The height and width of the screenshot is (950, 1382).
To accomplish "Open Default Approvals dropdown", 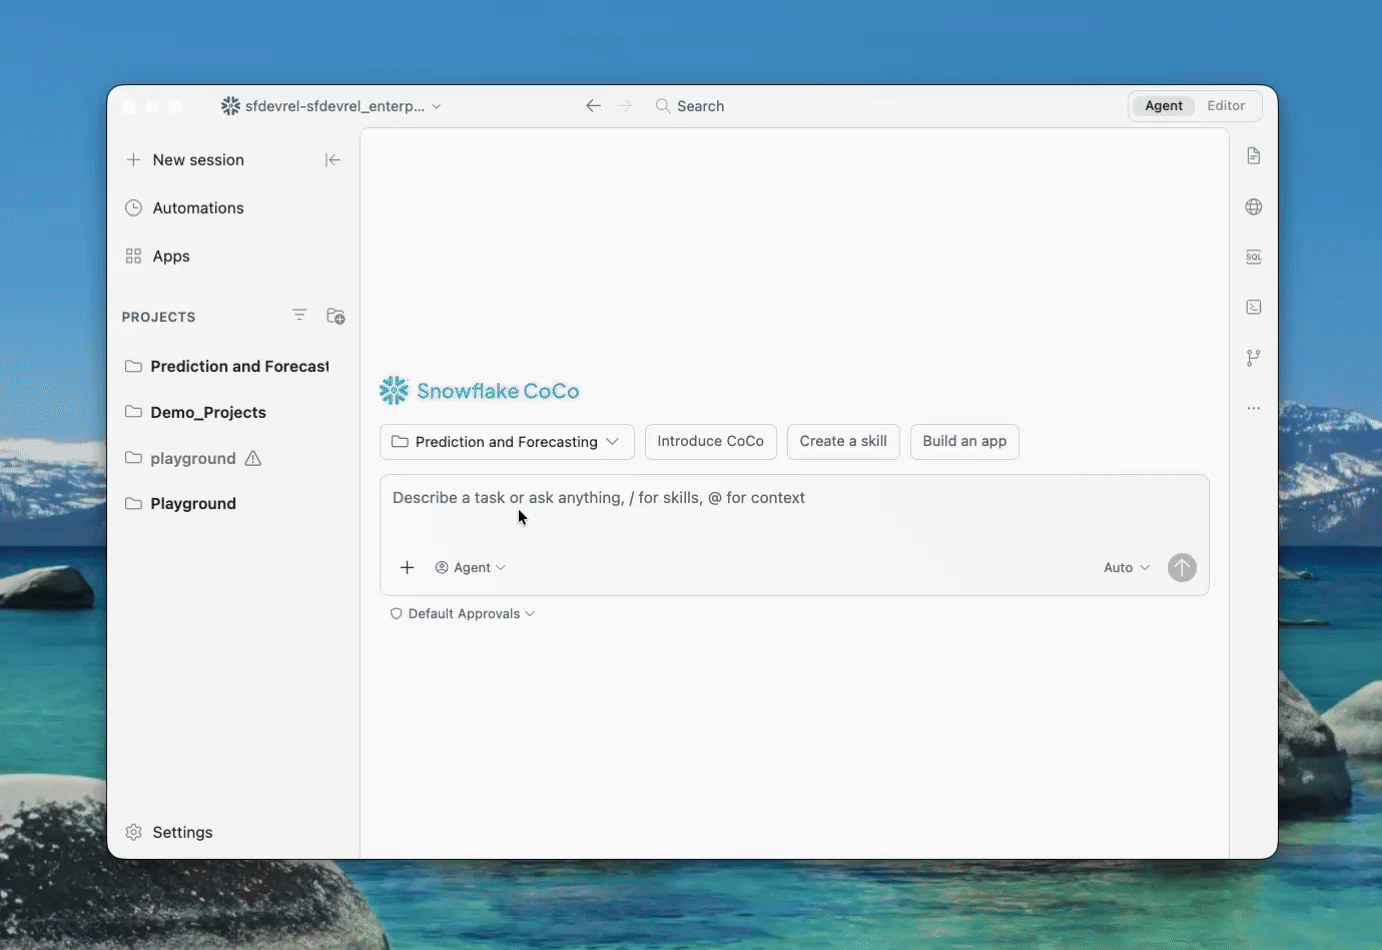I will 462,614.
